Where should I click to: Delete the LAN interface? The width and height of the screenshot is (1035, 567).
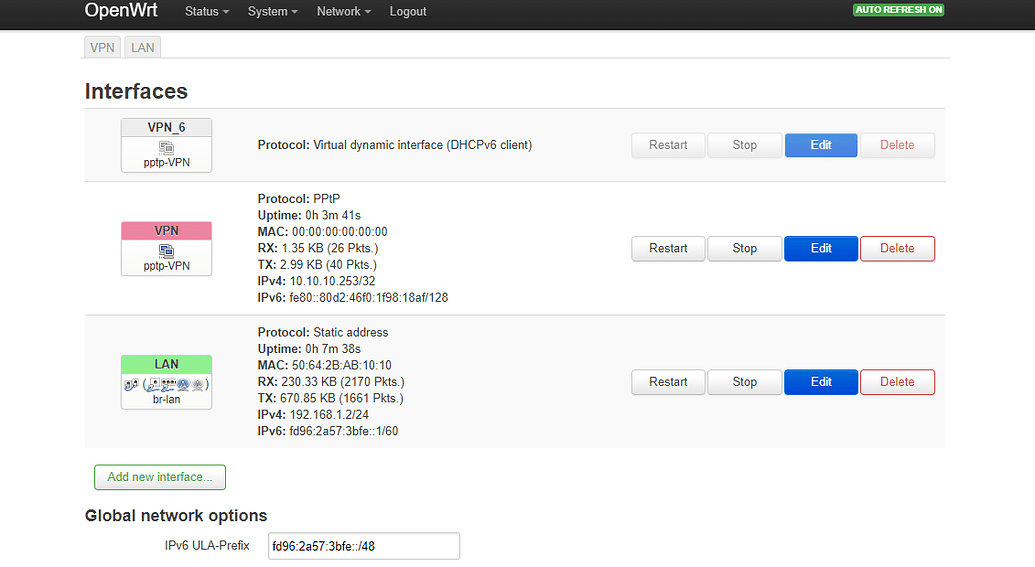(897, 382)
